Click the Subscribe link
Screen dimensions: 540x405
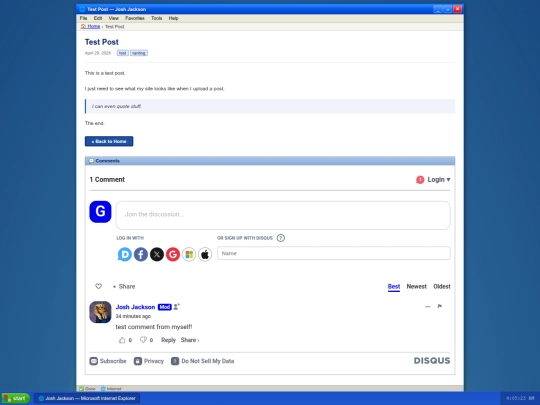(x=108, y=361)
